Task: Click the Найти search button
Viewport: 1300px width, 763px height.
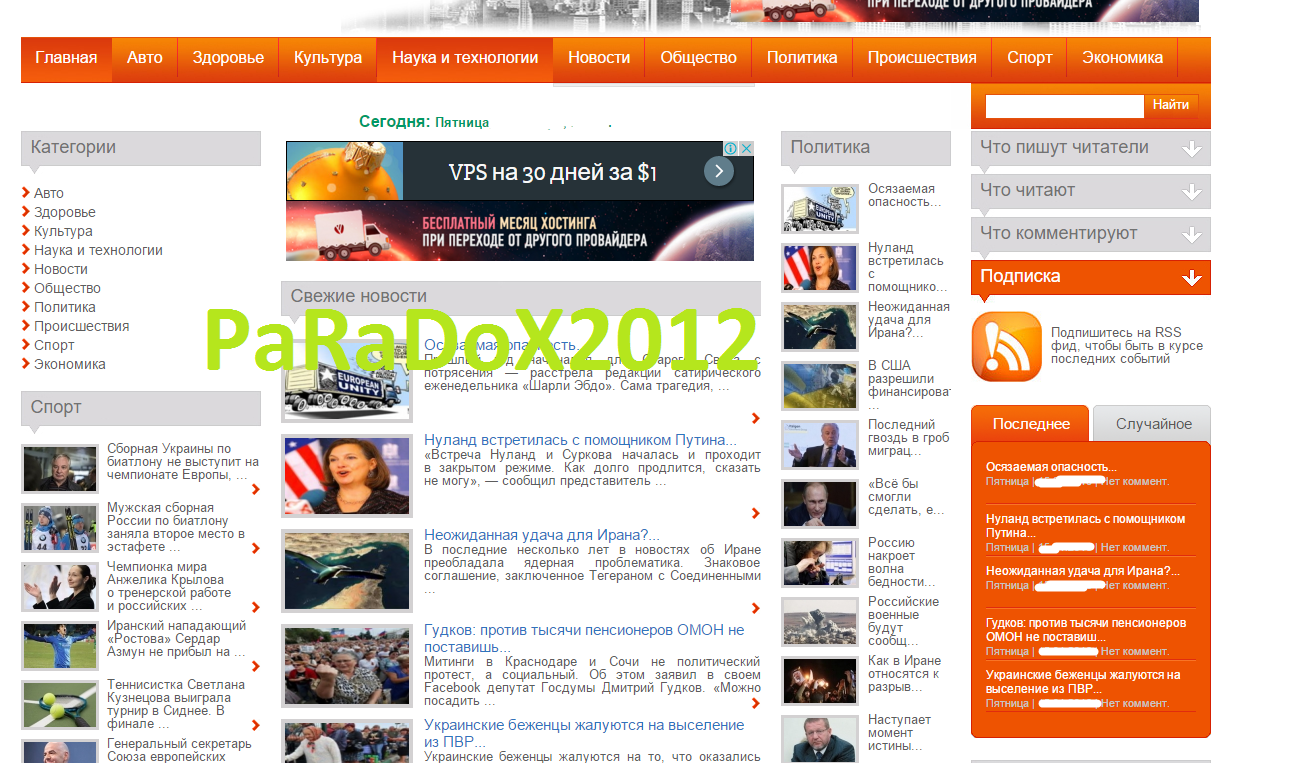Action: (x=1171, y=105)
